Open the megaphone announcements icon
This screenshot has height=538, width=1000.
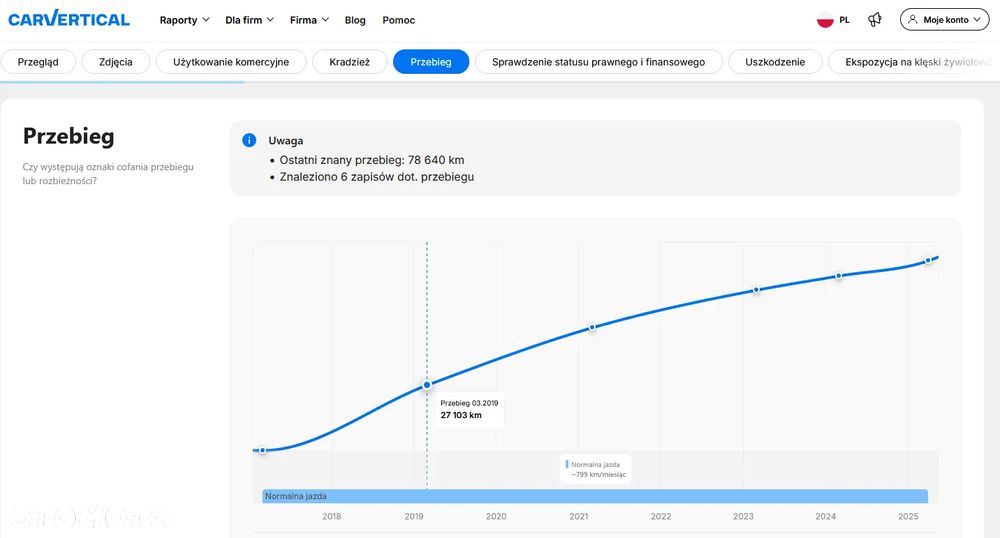click(875, 20)
